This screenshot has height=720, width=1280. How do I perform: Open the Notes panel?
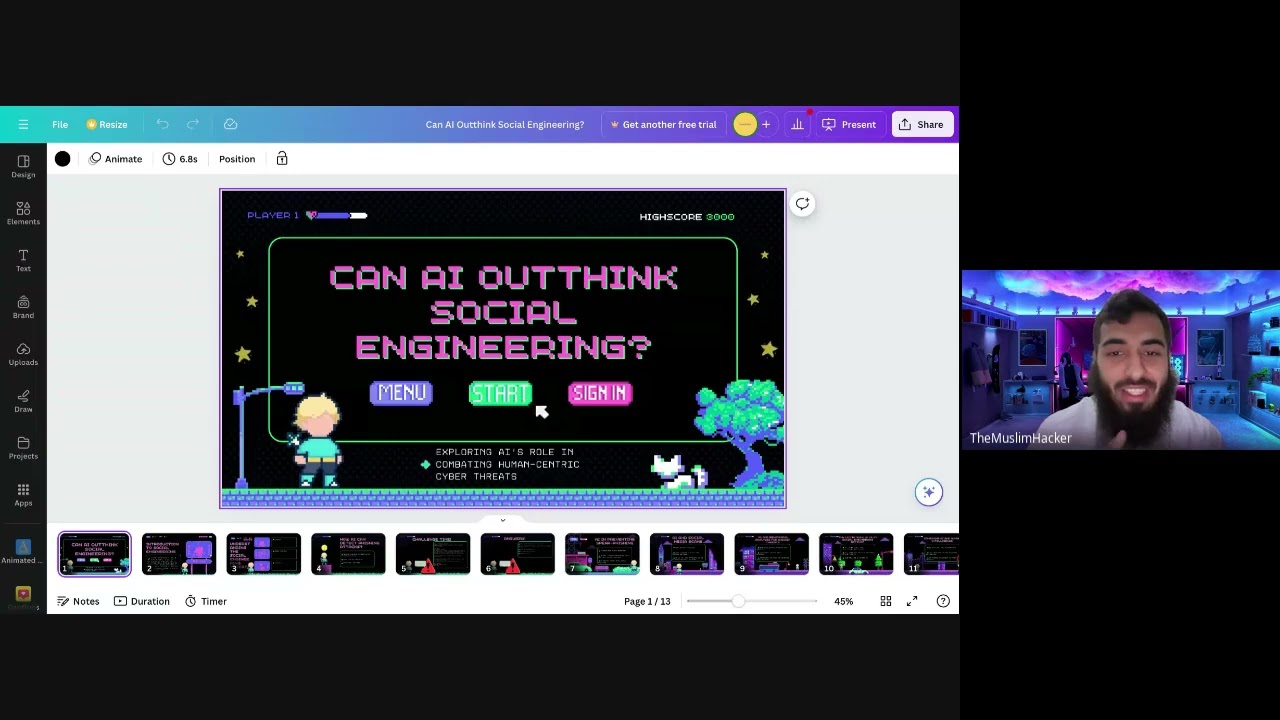coord(78,601)
